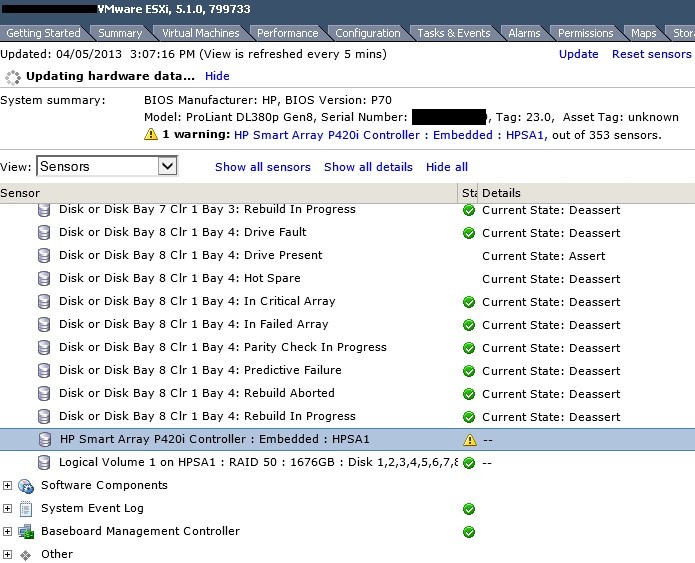The height and width of the screenshot is (563, 695).
Task: Open the View Sensors dropdown
Action: [107, 166]
